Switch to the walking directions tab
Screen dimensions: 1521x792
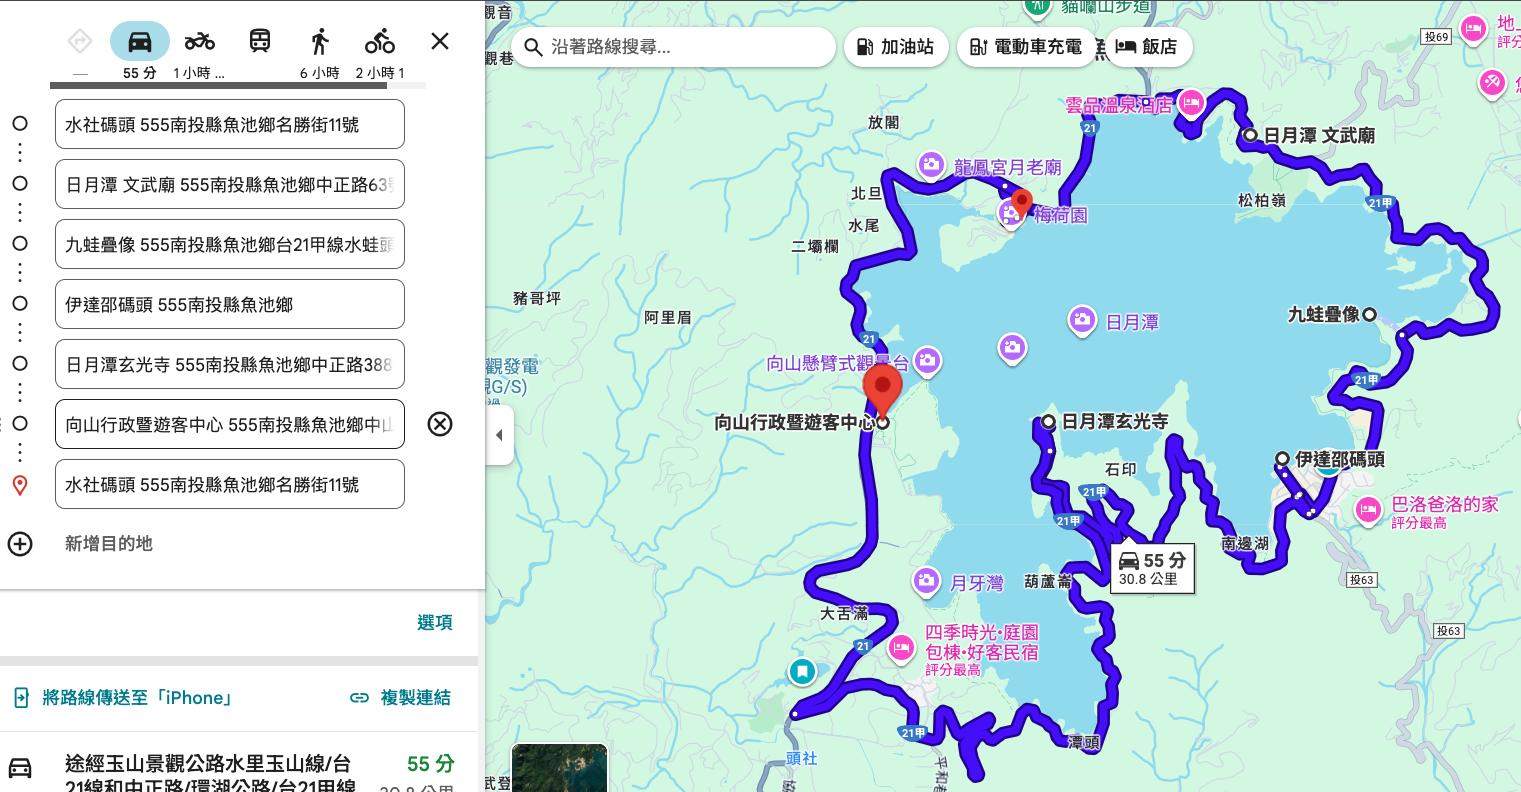pos(319,40)
